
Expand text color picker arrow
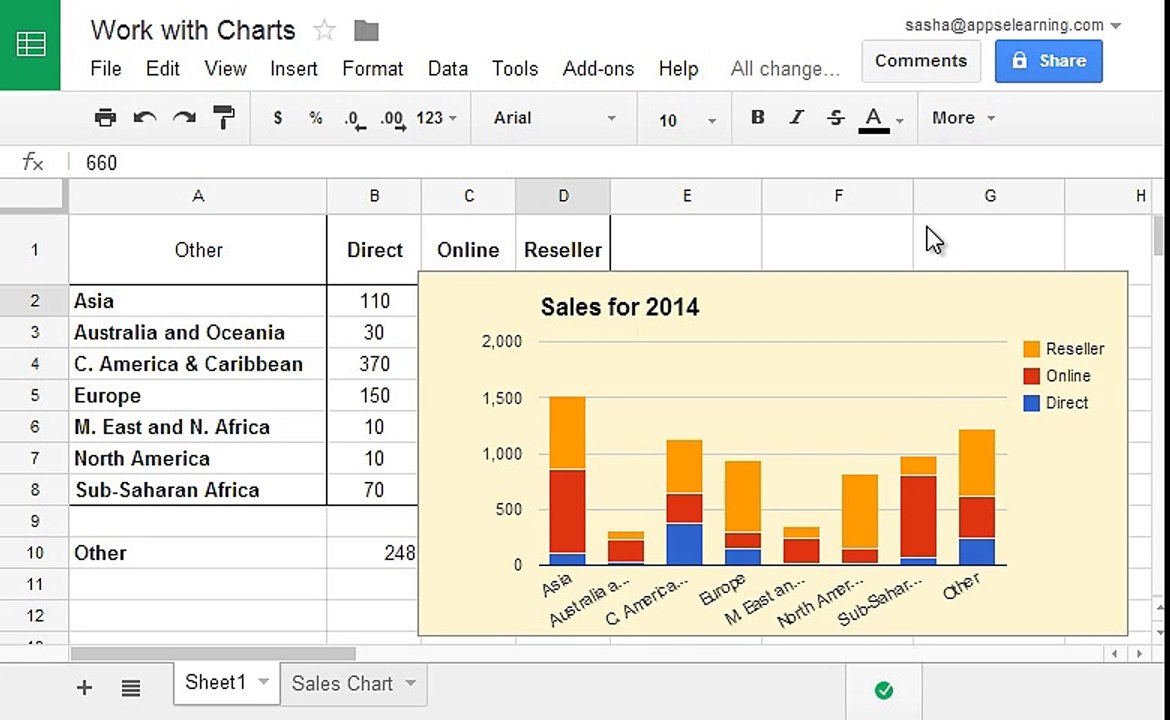tap(900, 120)
